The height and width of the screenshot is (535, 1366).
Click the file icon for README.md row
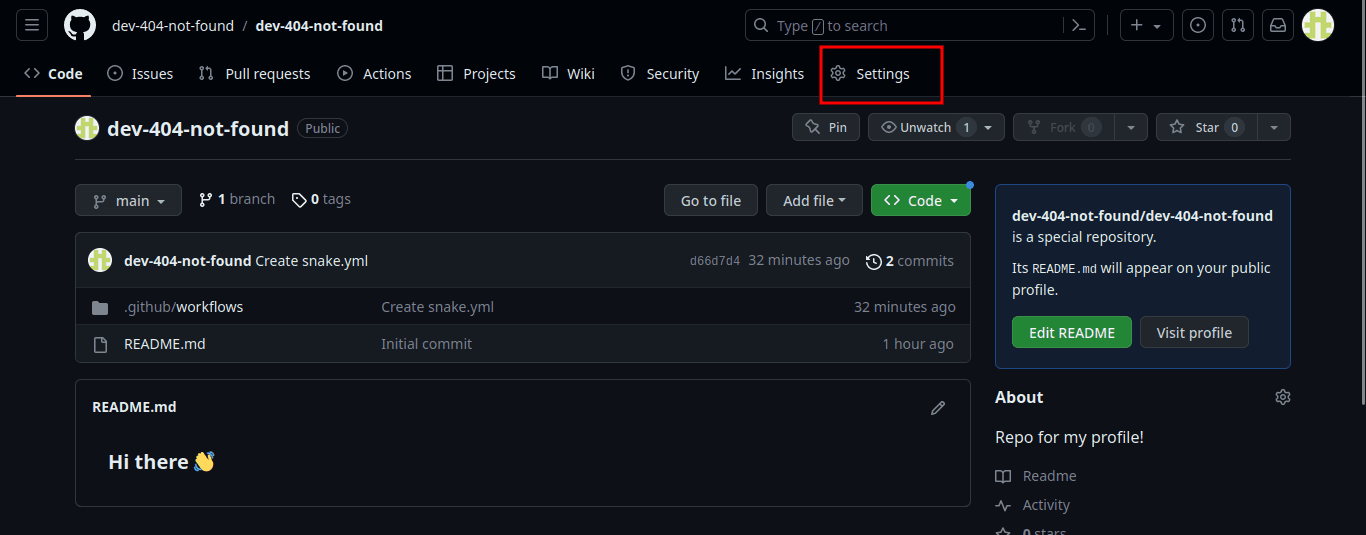100,344
